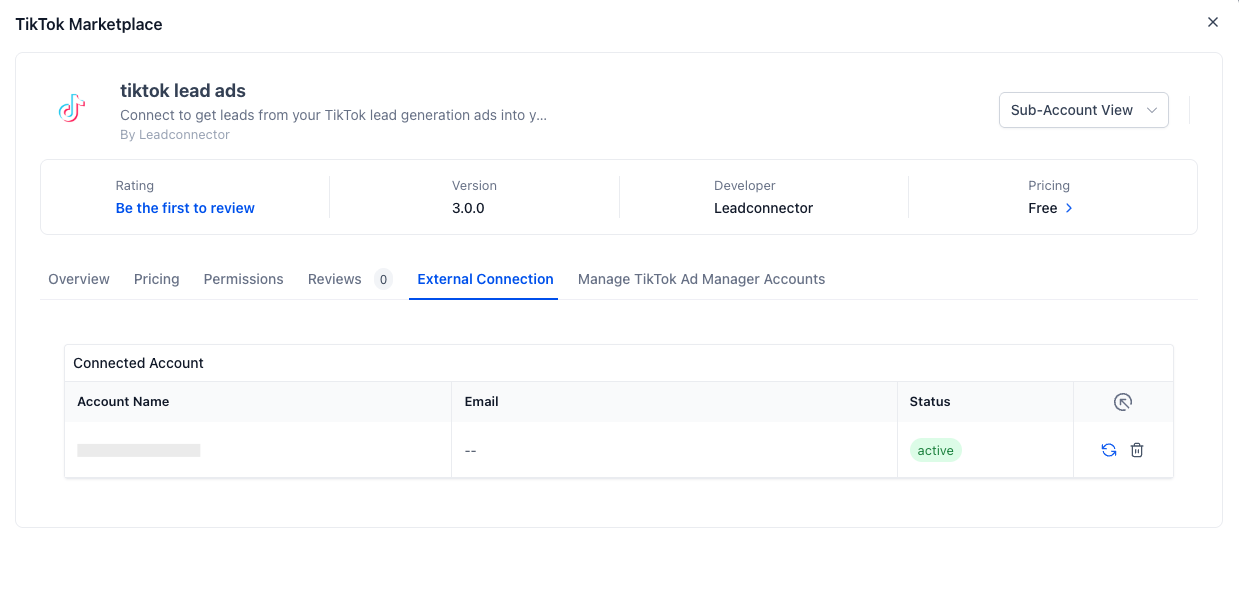Click the By Leadconnector byline
This screenshot has height=604, width=1239.
[175, 134]
